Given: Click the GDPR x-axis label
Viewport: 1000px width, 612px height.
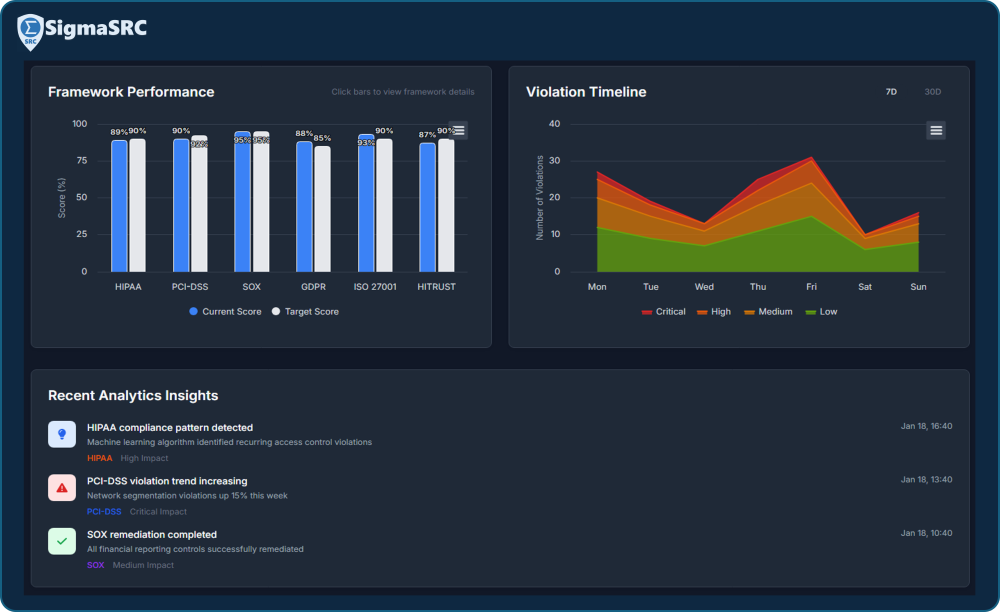Looking at the screenshot, I should [x=313, y=287].
